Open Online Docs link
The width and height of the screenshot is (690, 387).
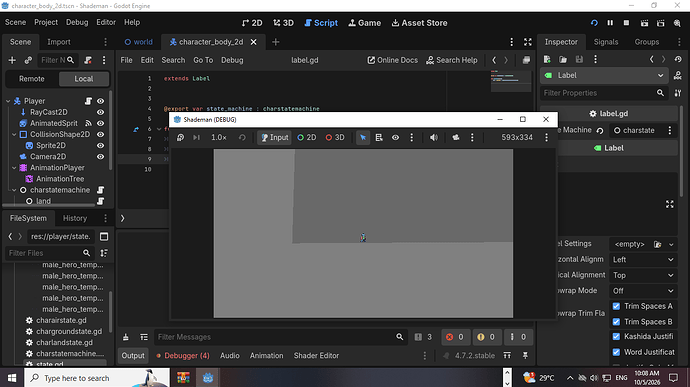coord(393,60)
